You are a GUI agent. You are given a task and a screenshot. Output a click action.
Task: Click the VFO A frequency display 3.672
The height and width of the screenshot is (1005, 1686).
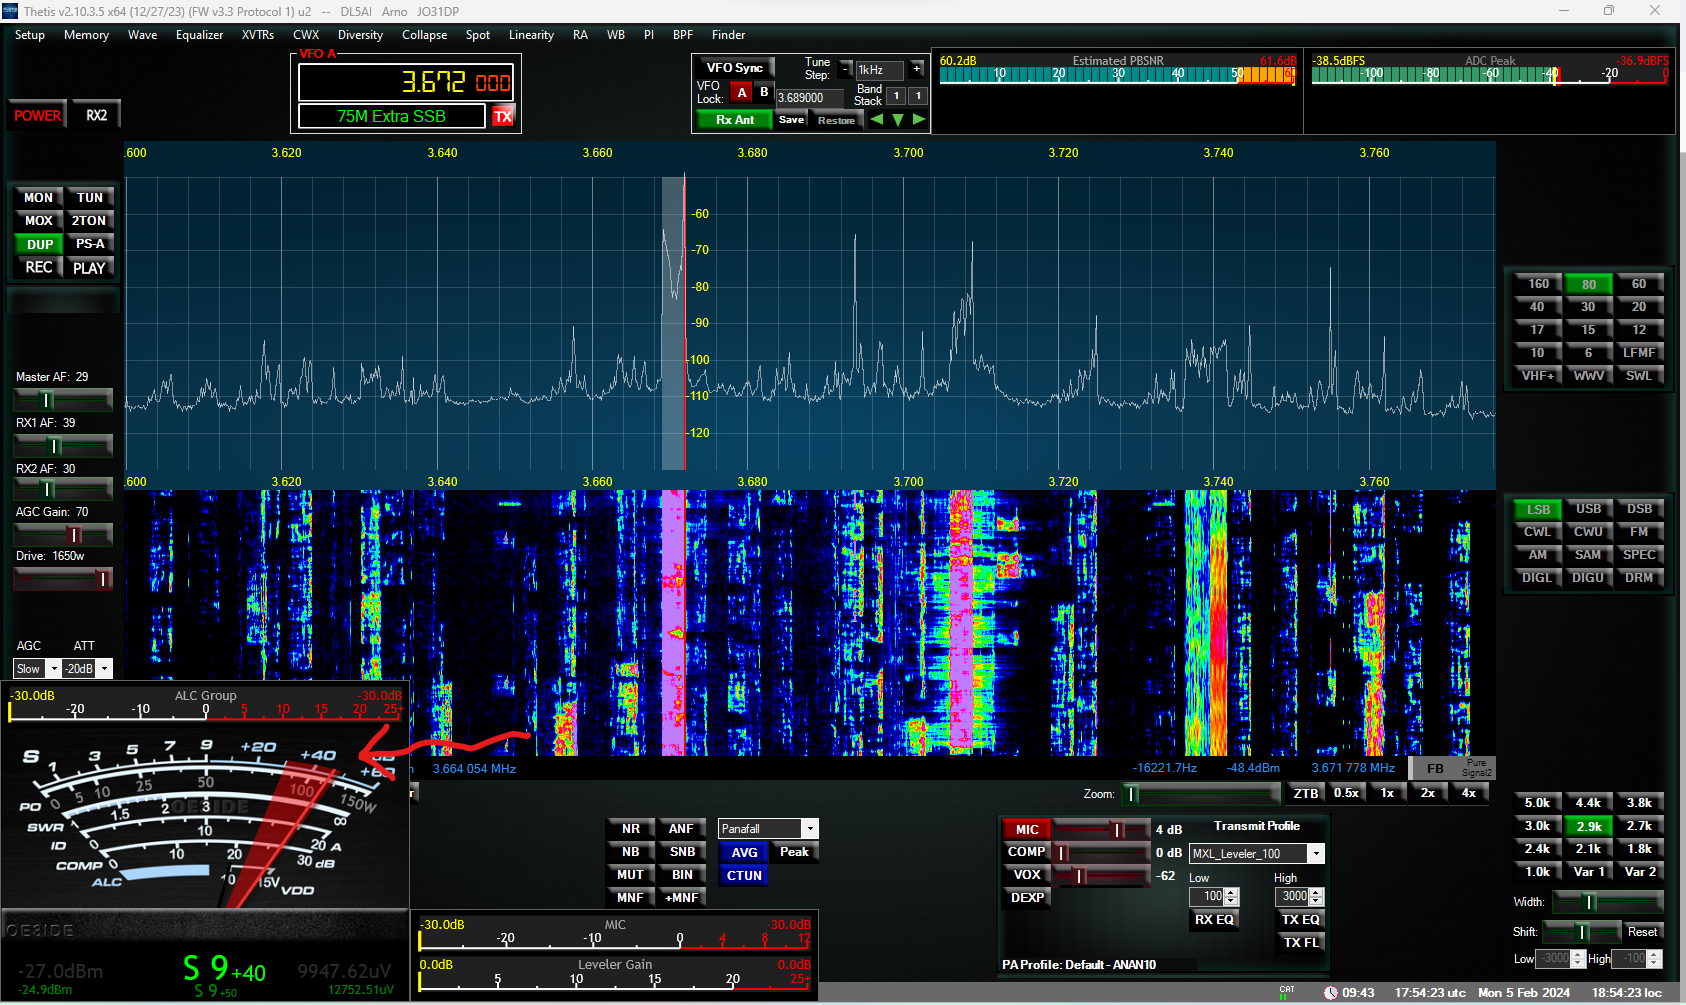click(405, 83)
